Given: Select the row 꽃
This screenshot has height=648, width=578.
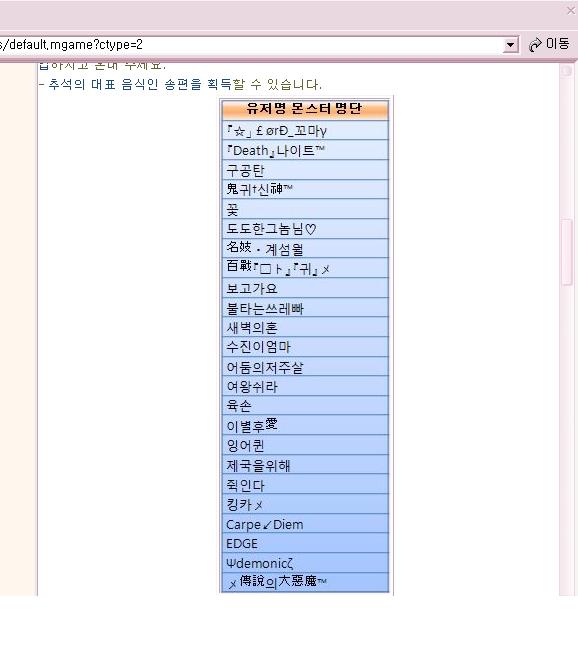Looking at the screenshot, I should 305,209.
